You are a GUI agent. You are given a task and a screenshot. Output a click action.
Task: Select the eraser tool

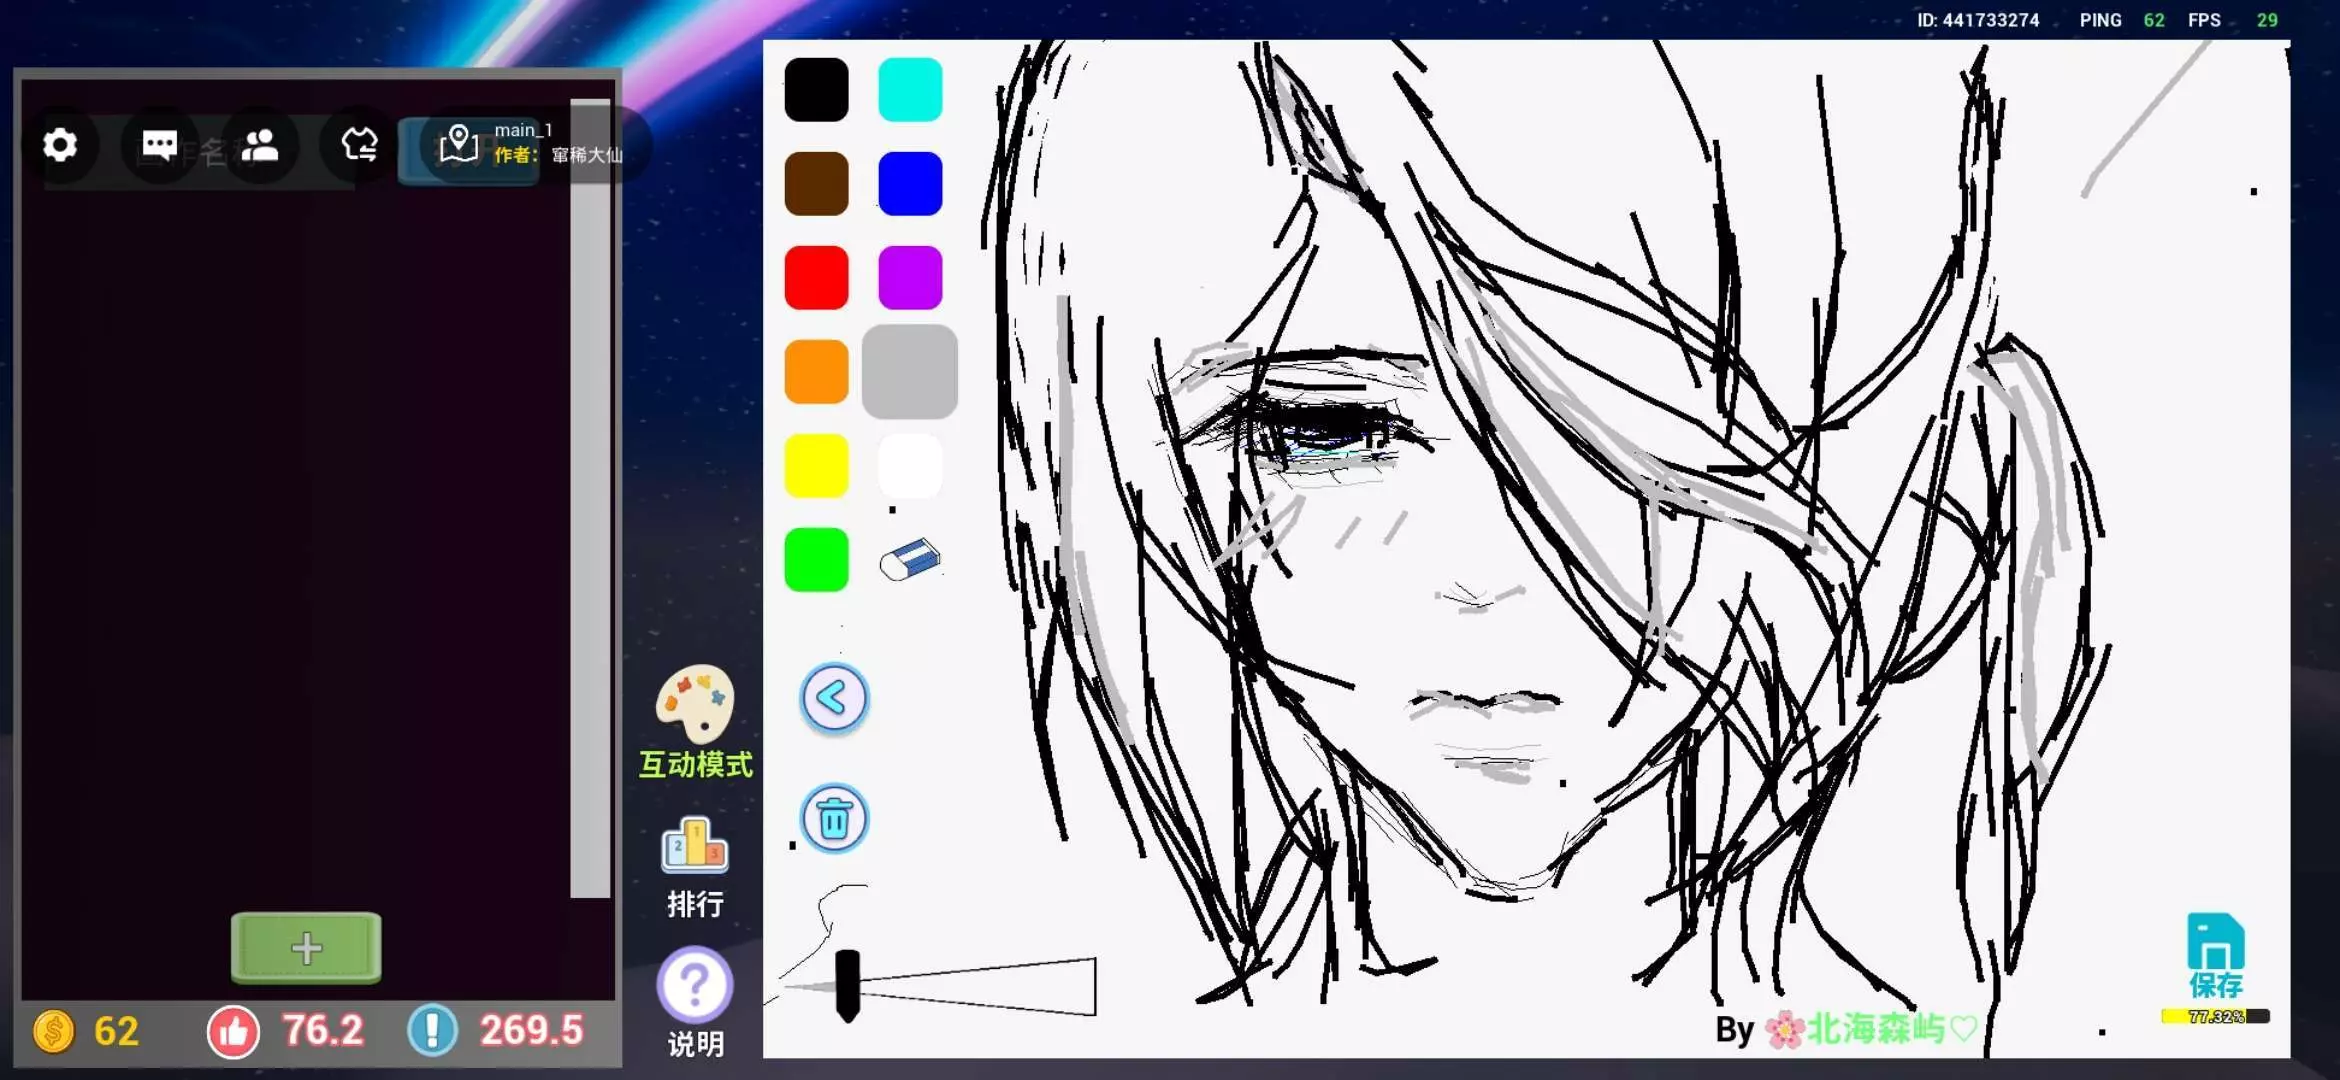[x=910, y=560]
